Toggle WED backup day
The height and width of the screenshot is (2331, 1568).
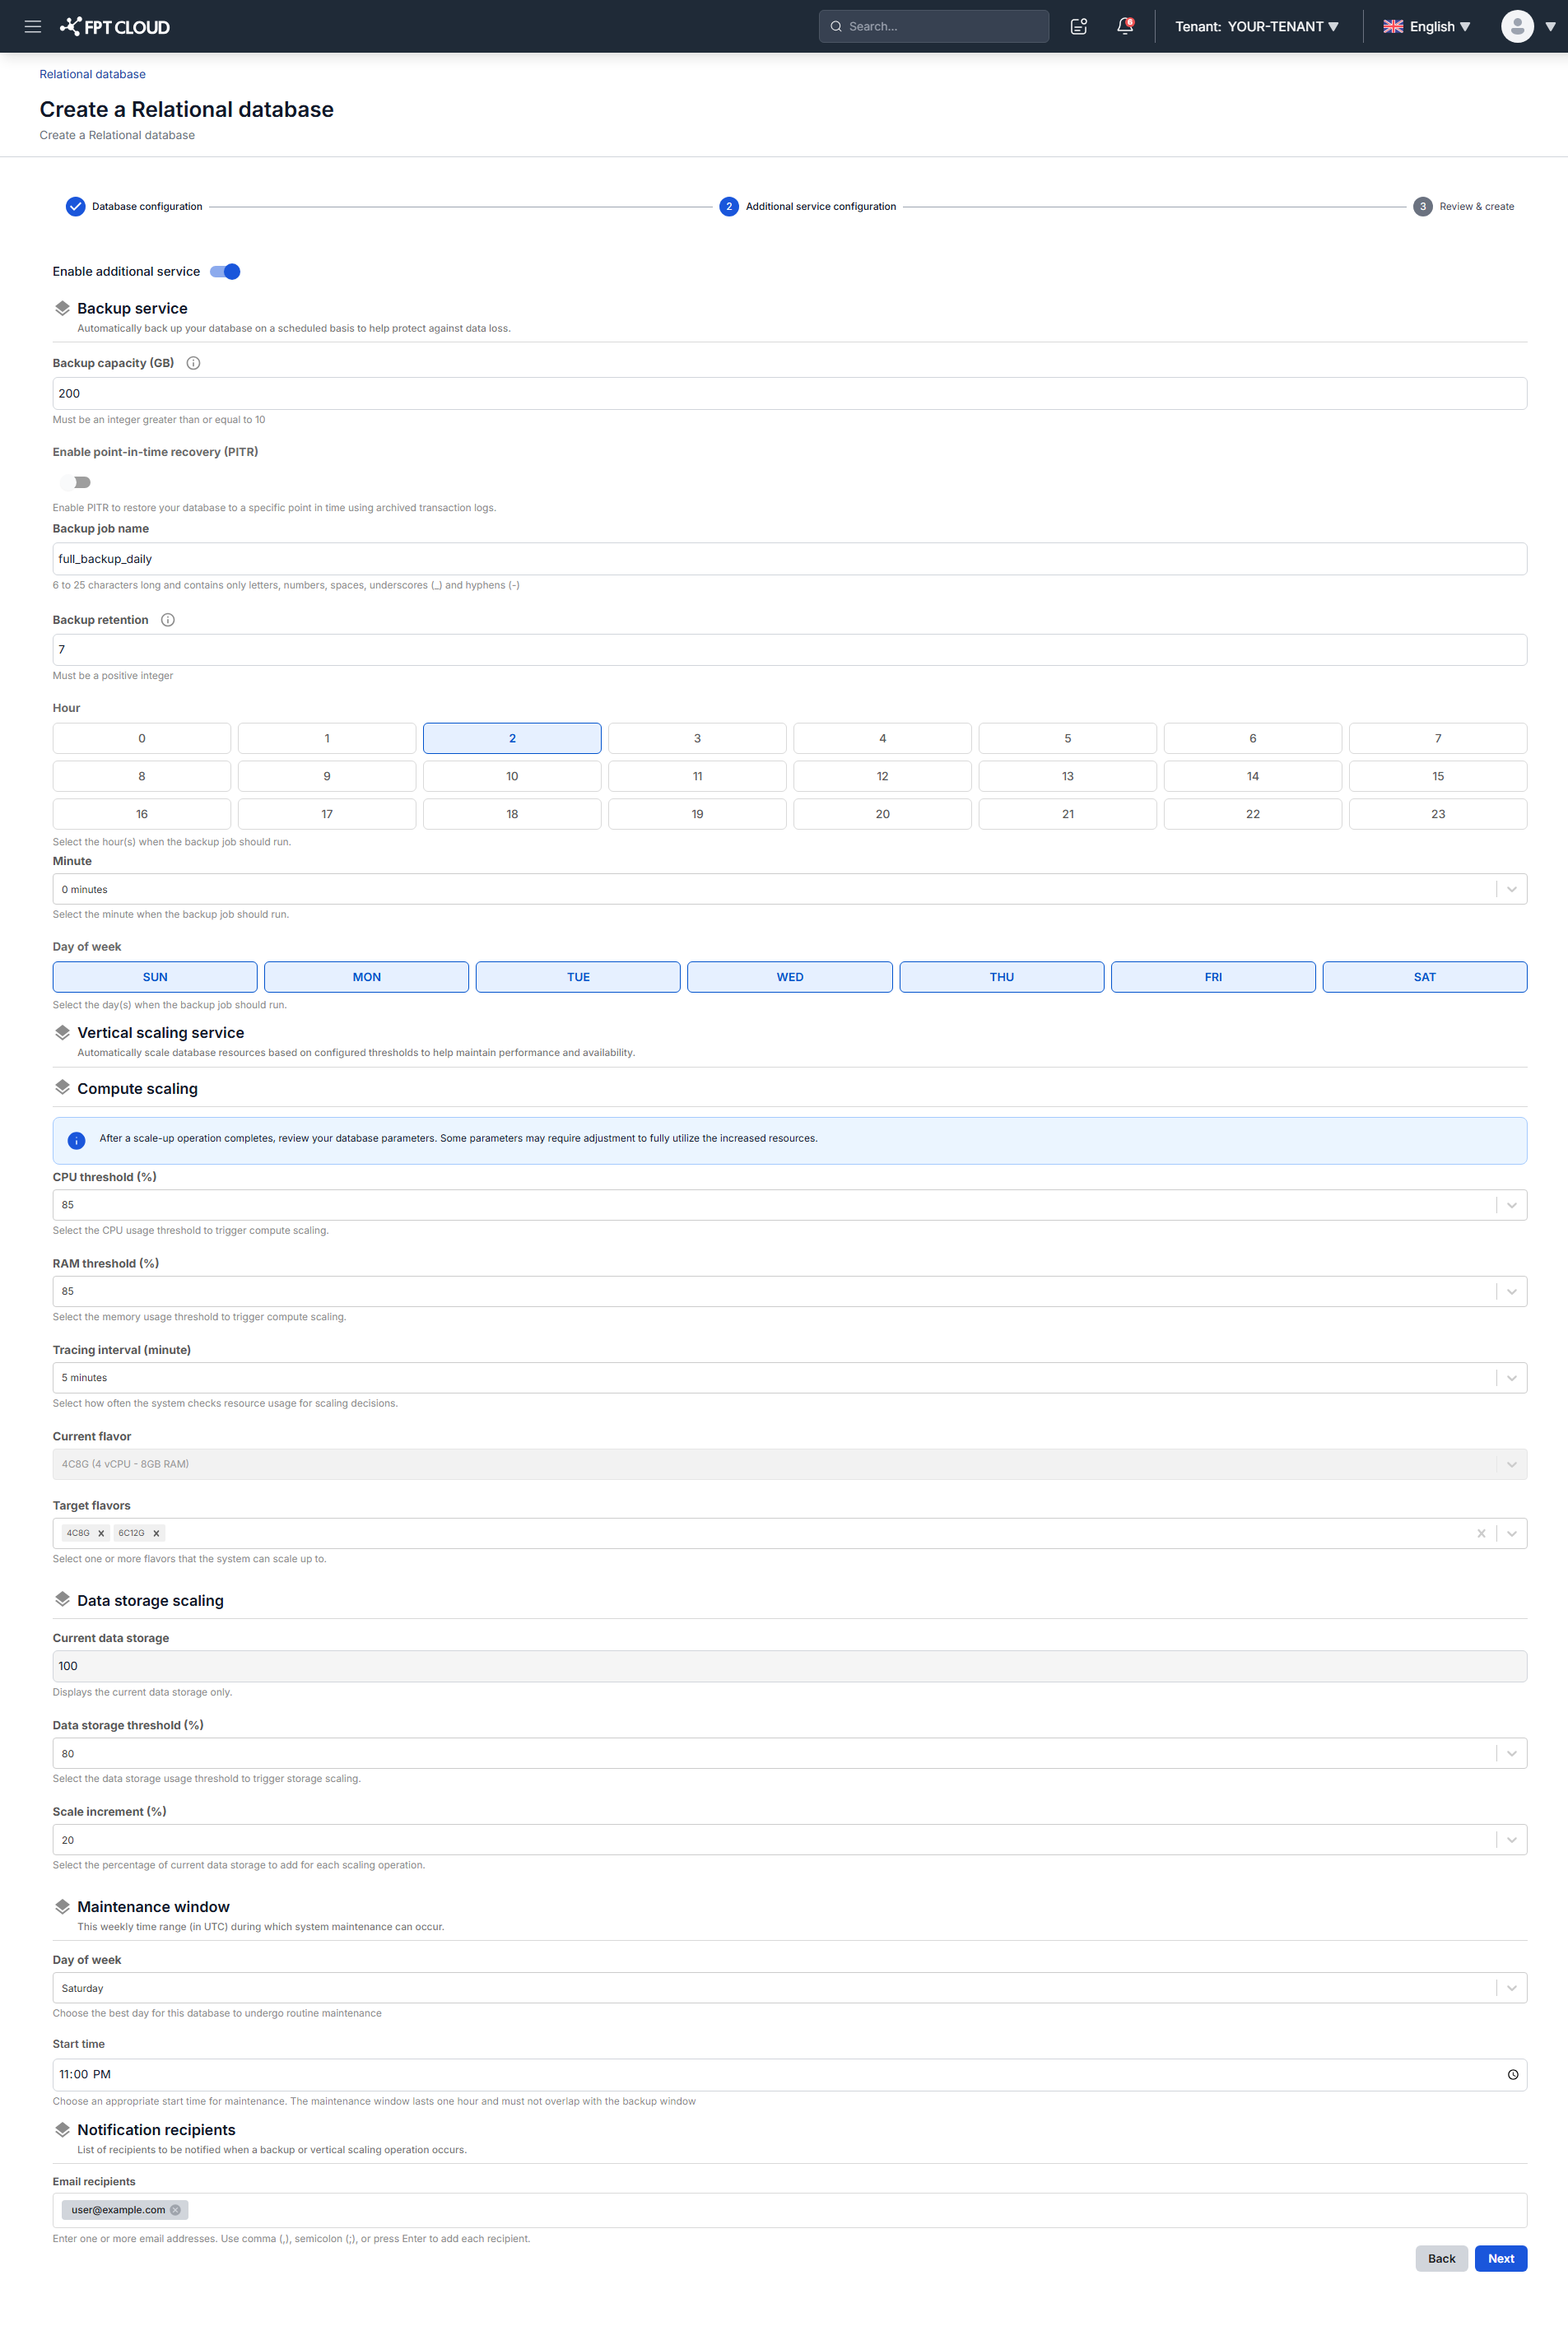790,977
